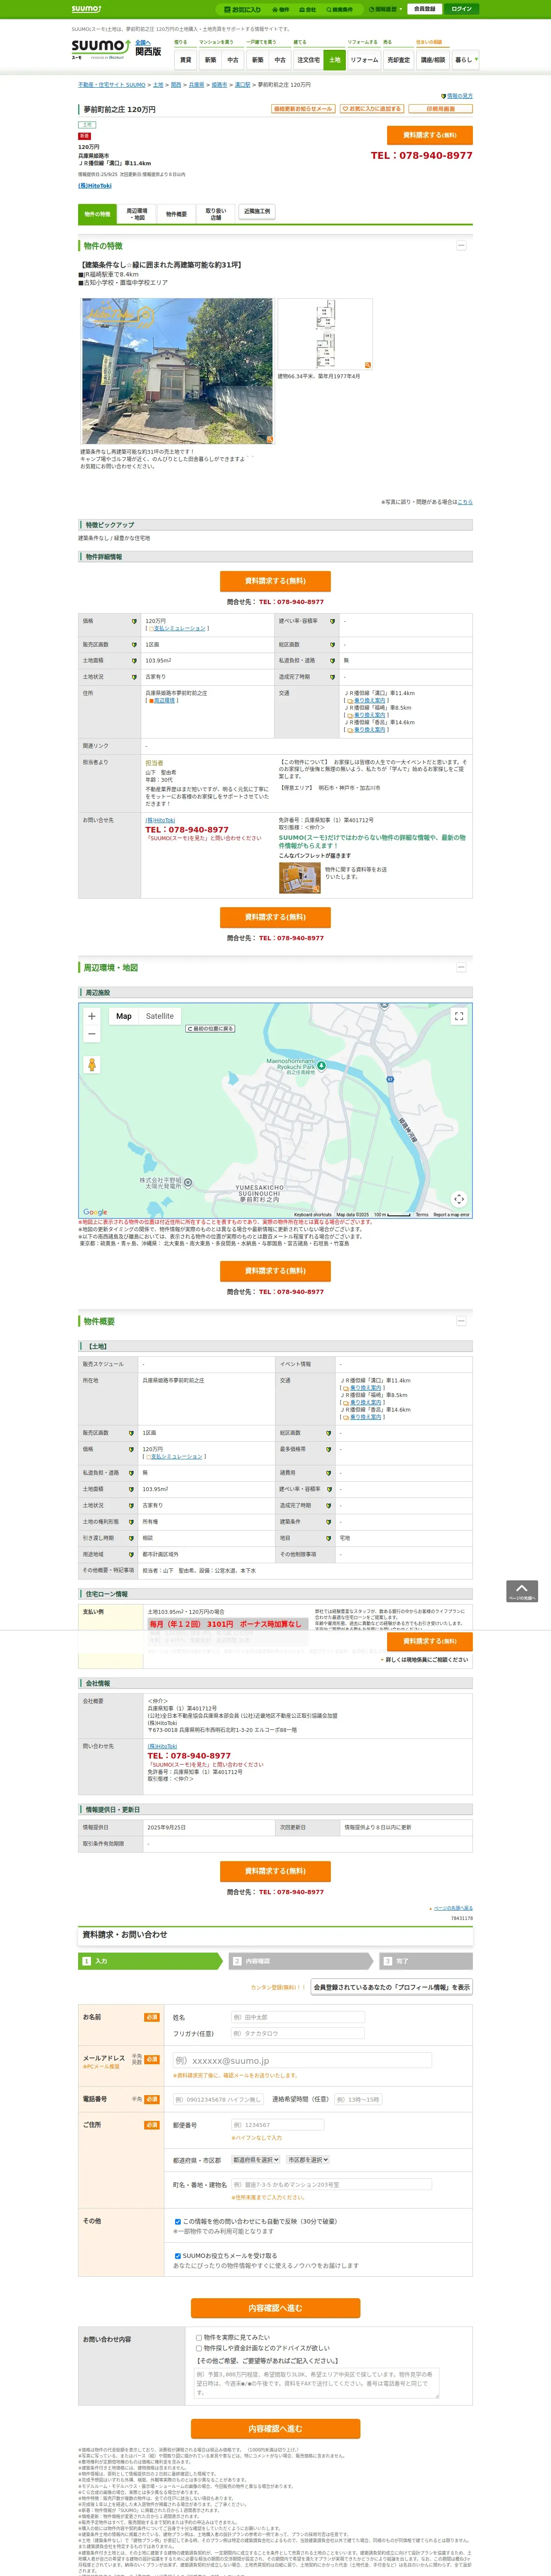Click the 会員登録 button
The height and width of the screenshot is (2576, 551).
pyautogui.click(x=424, y=9)
